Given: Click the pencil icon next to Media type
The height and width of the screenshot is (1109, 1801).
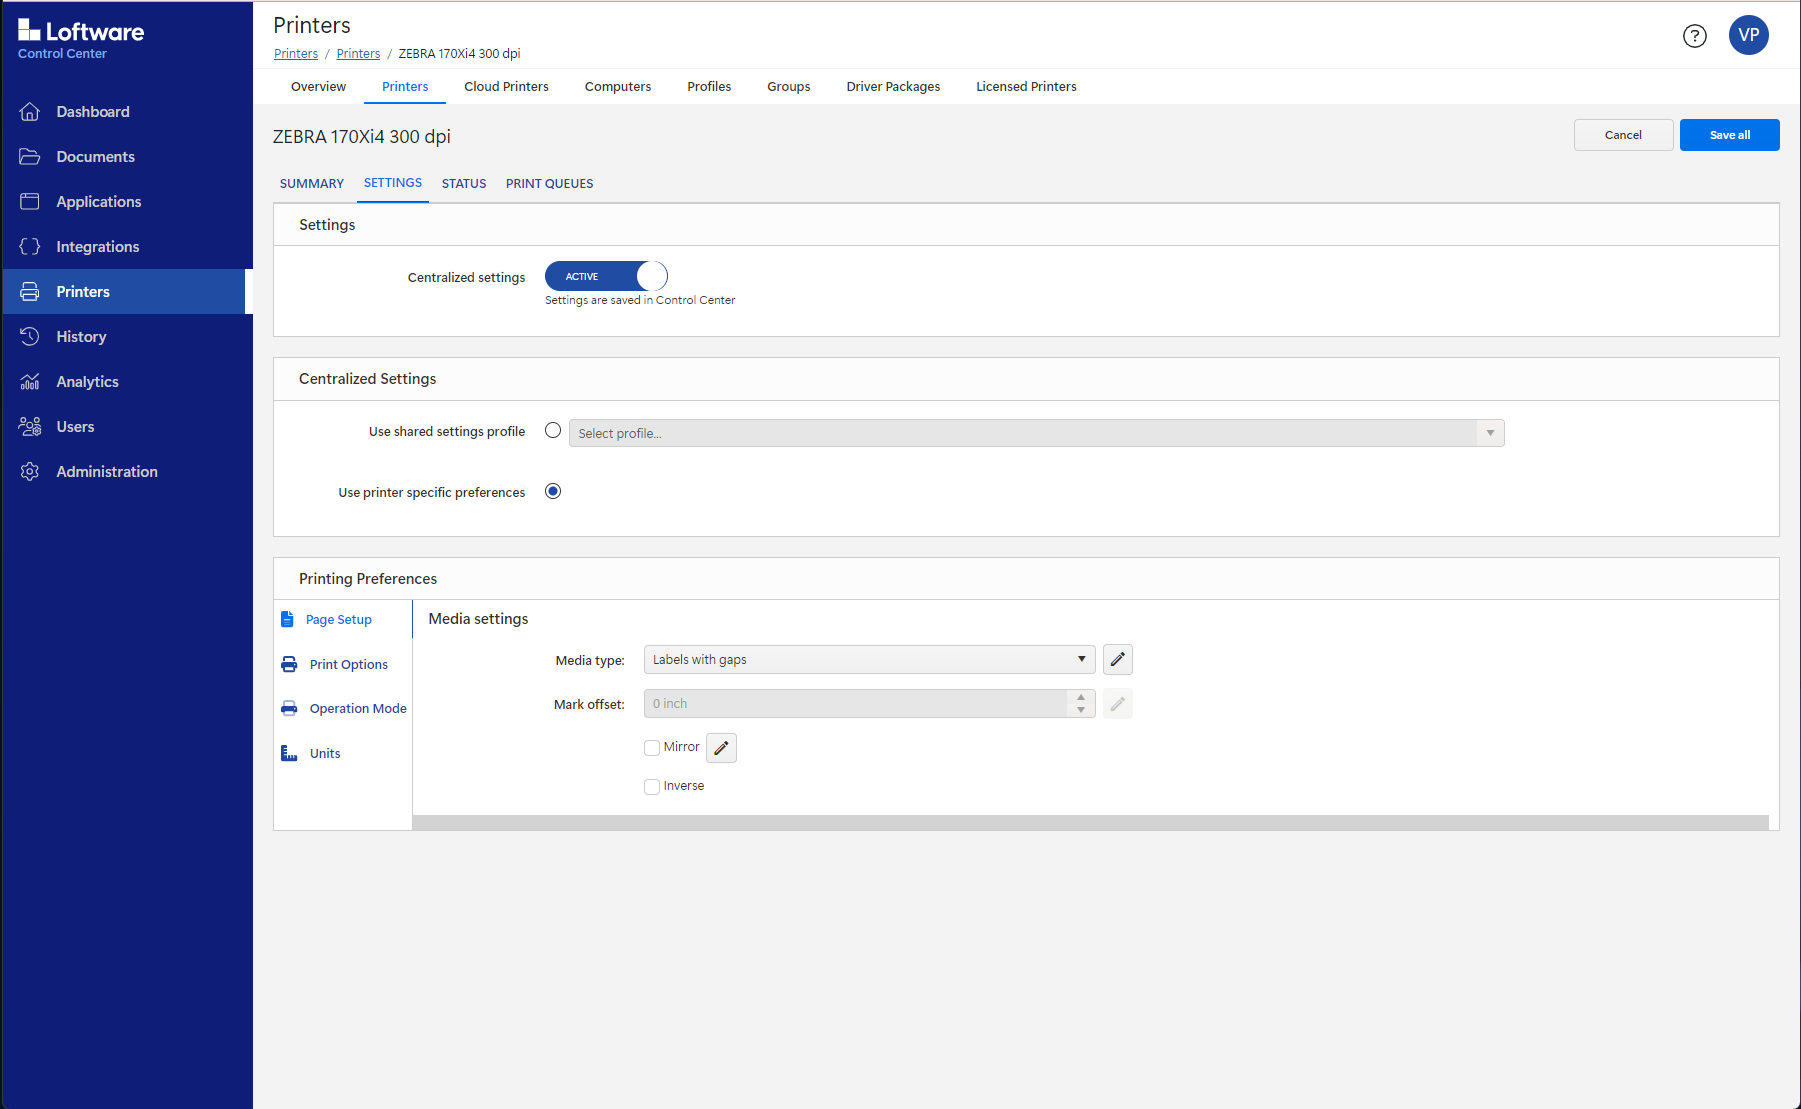Looking at the screenshot, I should coord(1117,660).
